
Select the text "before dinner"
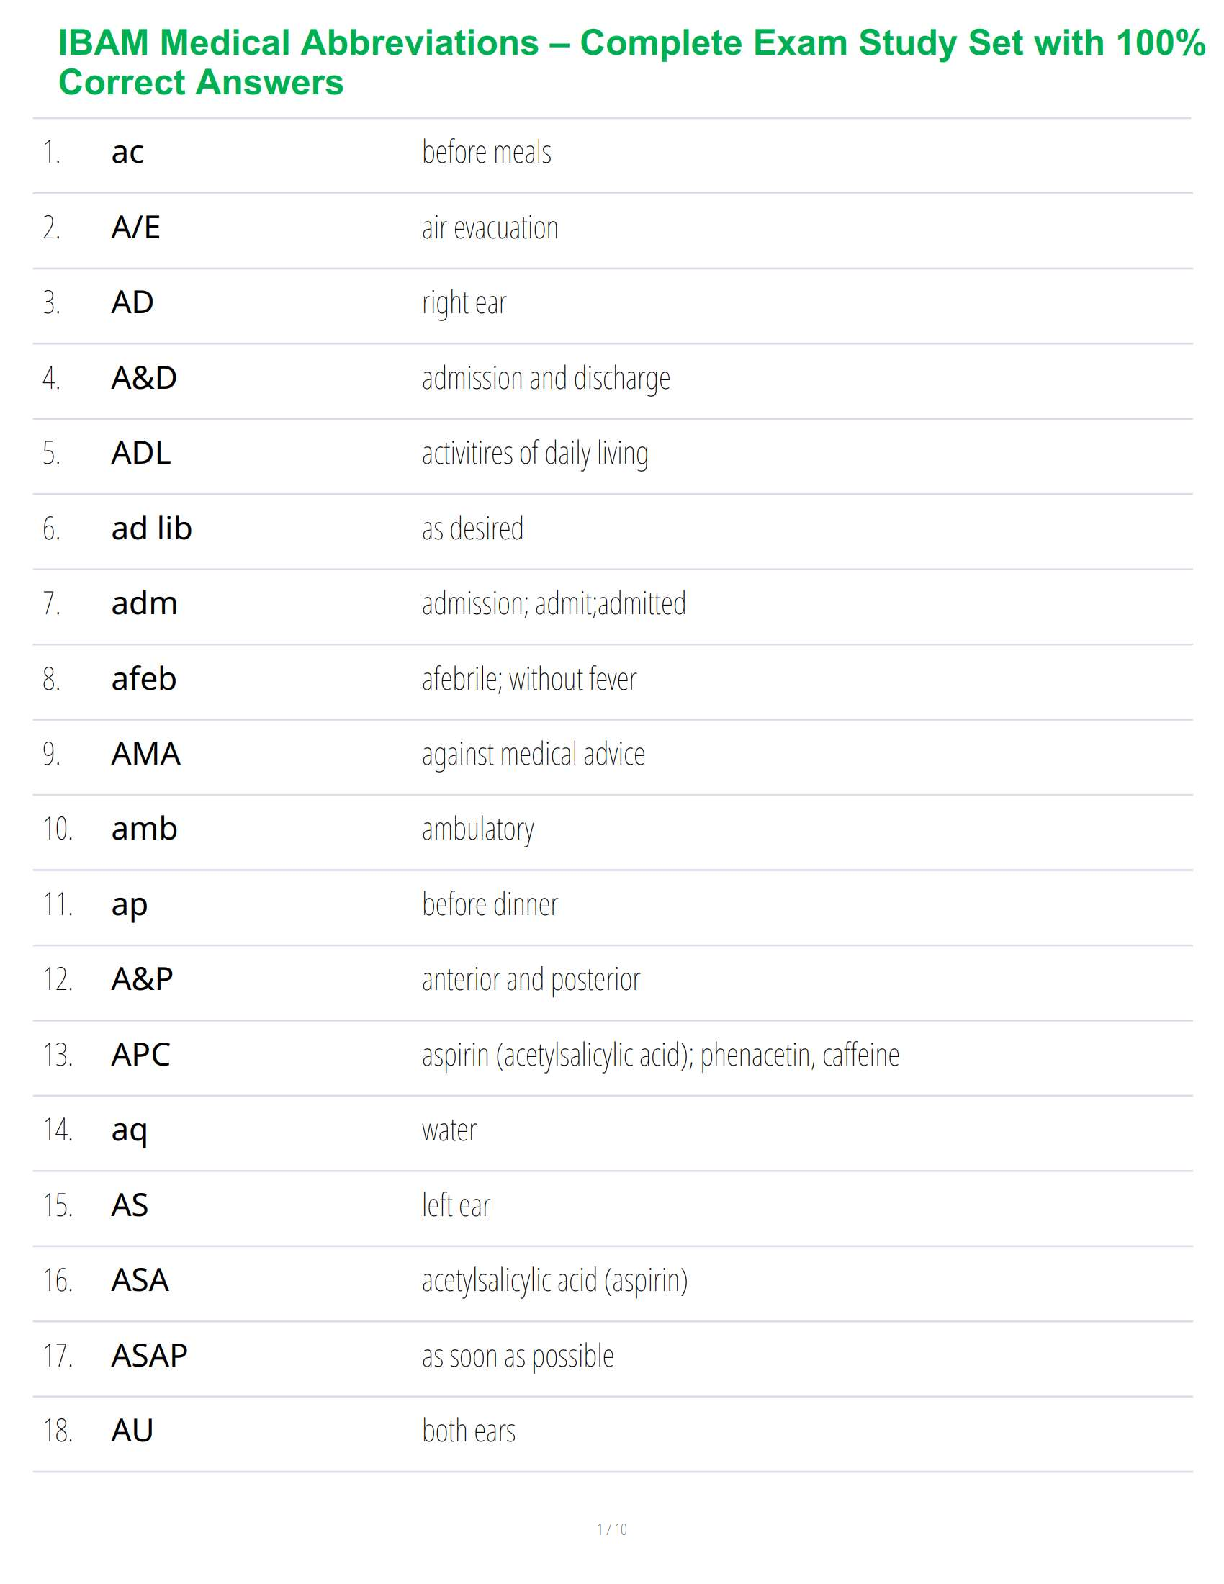pyautogui.click(x=490, y=905)
